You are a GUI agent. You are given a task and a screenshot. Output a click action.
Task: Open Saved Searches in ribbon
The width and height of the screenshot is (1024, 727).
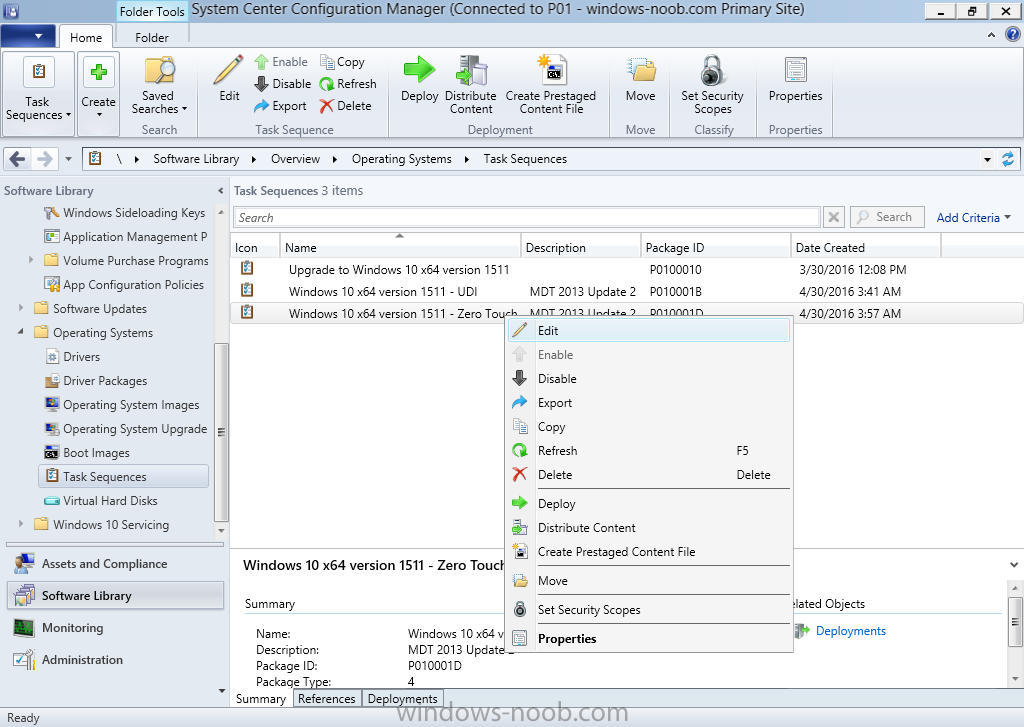[159, 86]
